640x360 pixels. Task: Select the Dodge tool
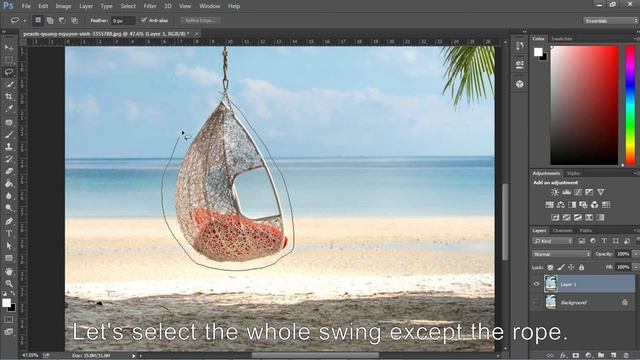[x=9, y=208]
